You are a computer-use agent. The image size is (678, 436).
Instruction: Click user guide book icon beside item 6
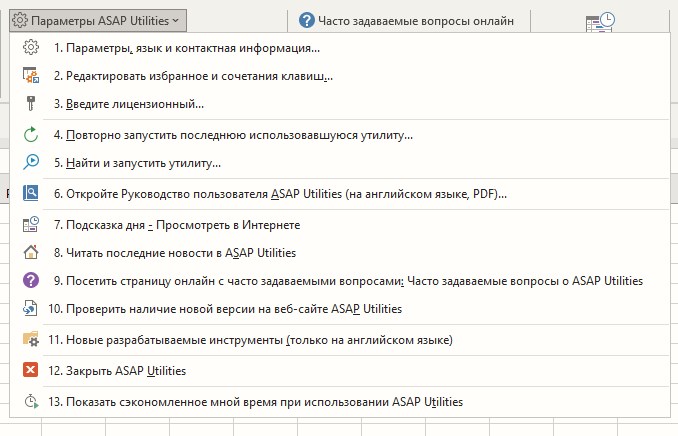[x=31, y=193]
